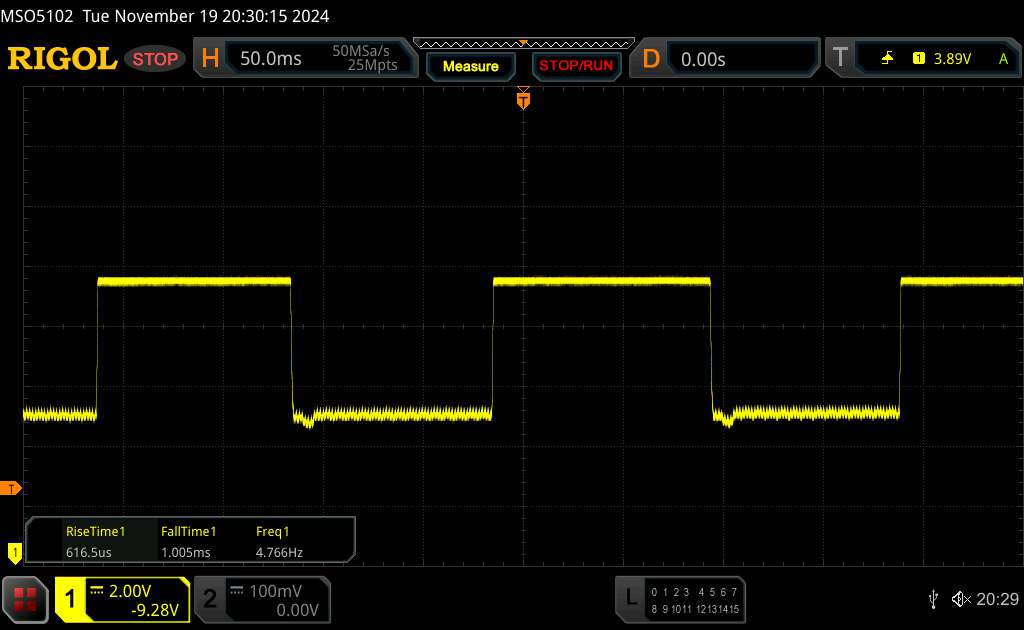This screenshot has height=630, width=1024.
Task: Open the 50.0ms horizontal timebase setting
Action: coord(271,59)
